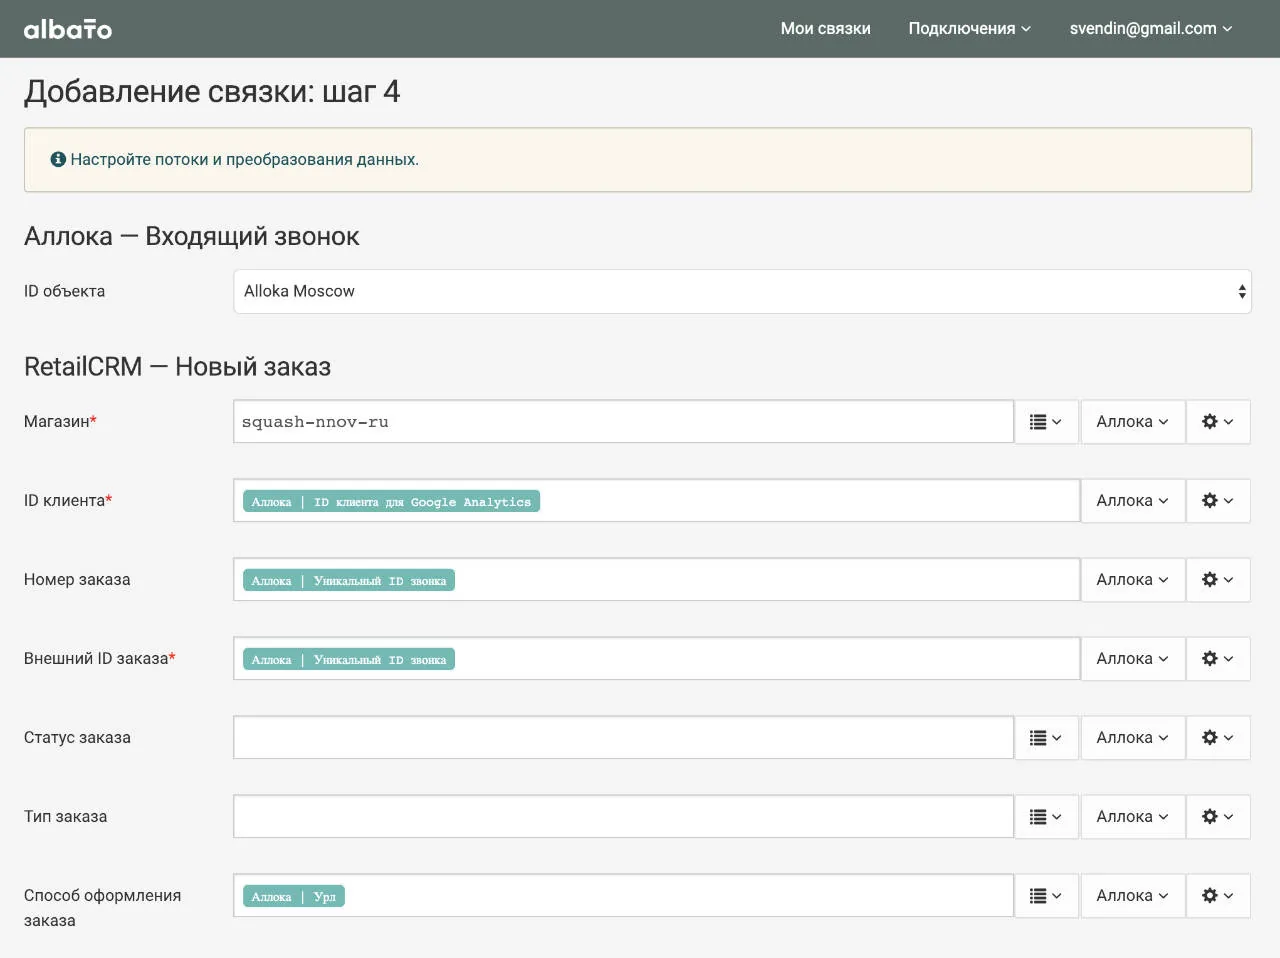The height and width of the screenshot is (958, 1280).
Task: Expand Аллока source dropdown for Магазин
Action: 1133,422
